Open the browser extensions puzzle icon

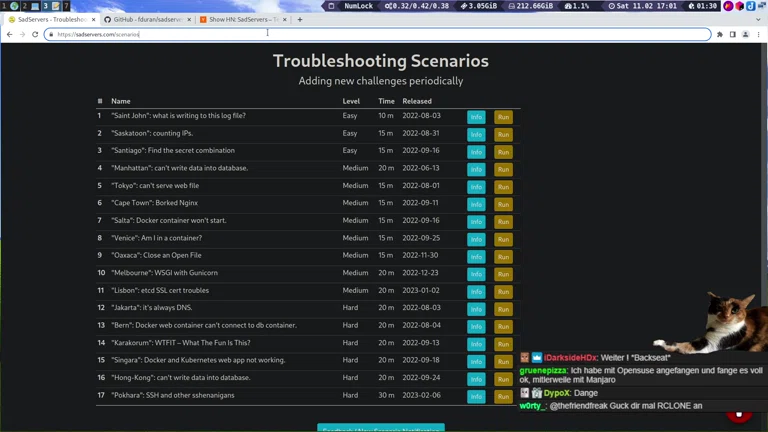point(720,34)
